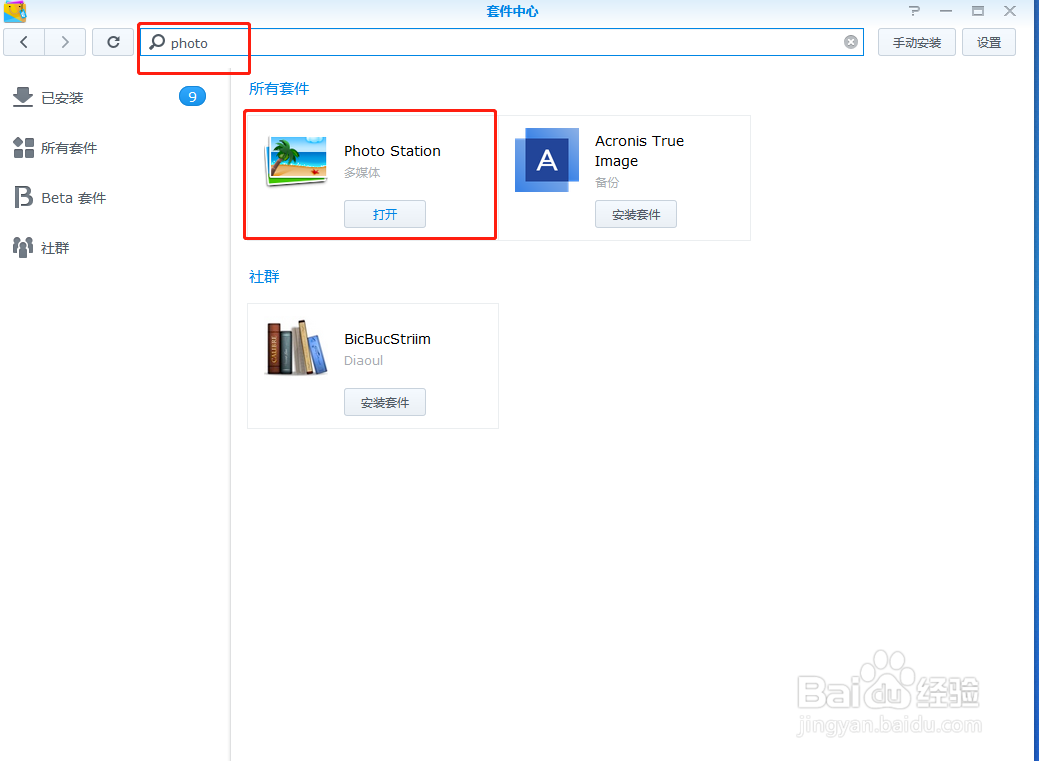Click the installed count badge showing 9

click(192, 97)
